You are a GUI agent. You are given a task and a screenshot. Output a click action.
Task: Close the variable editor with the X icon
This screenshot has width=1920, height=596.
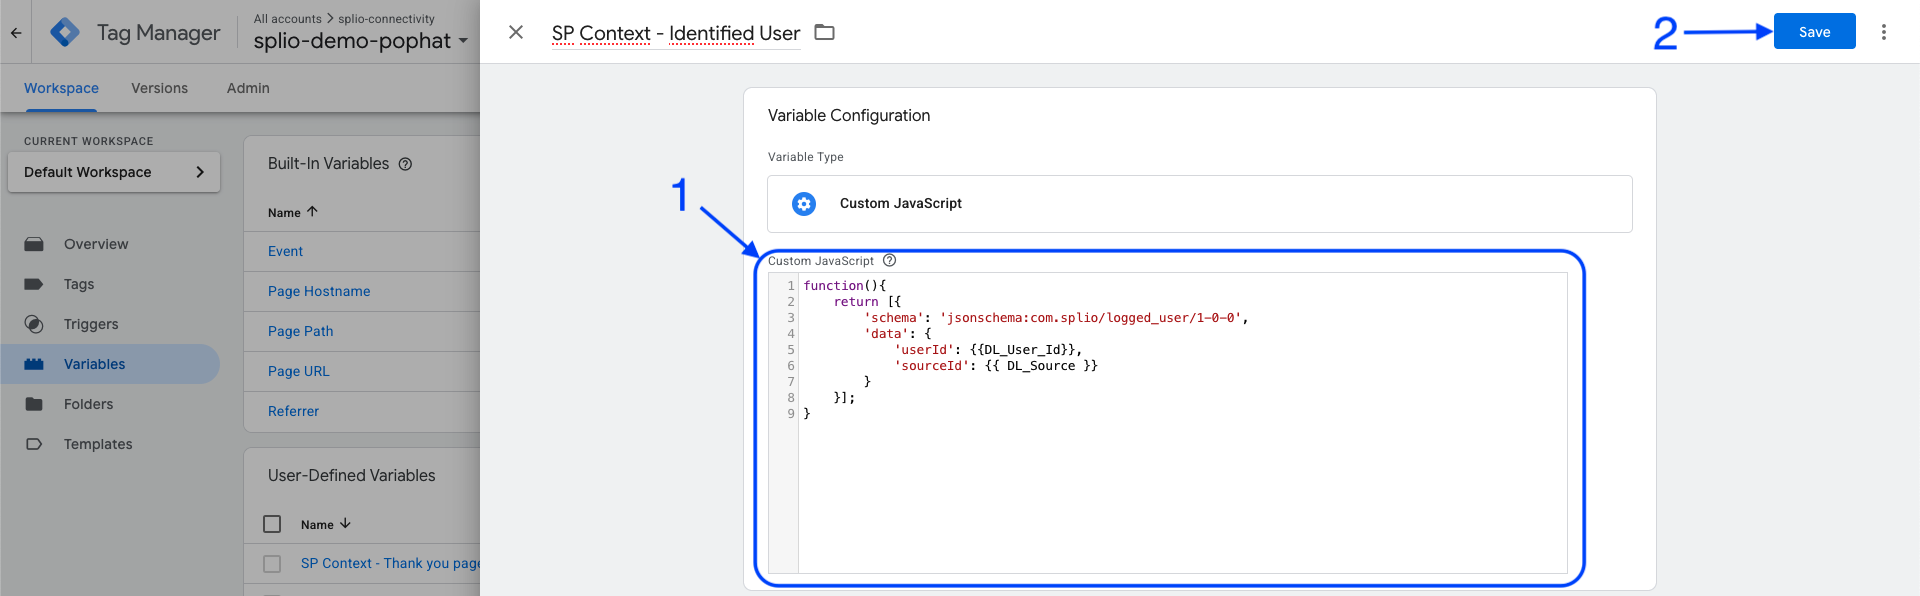pyautogui.click(x=516, y=32)
